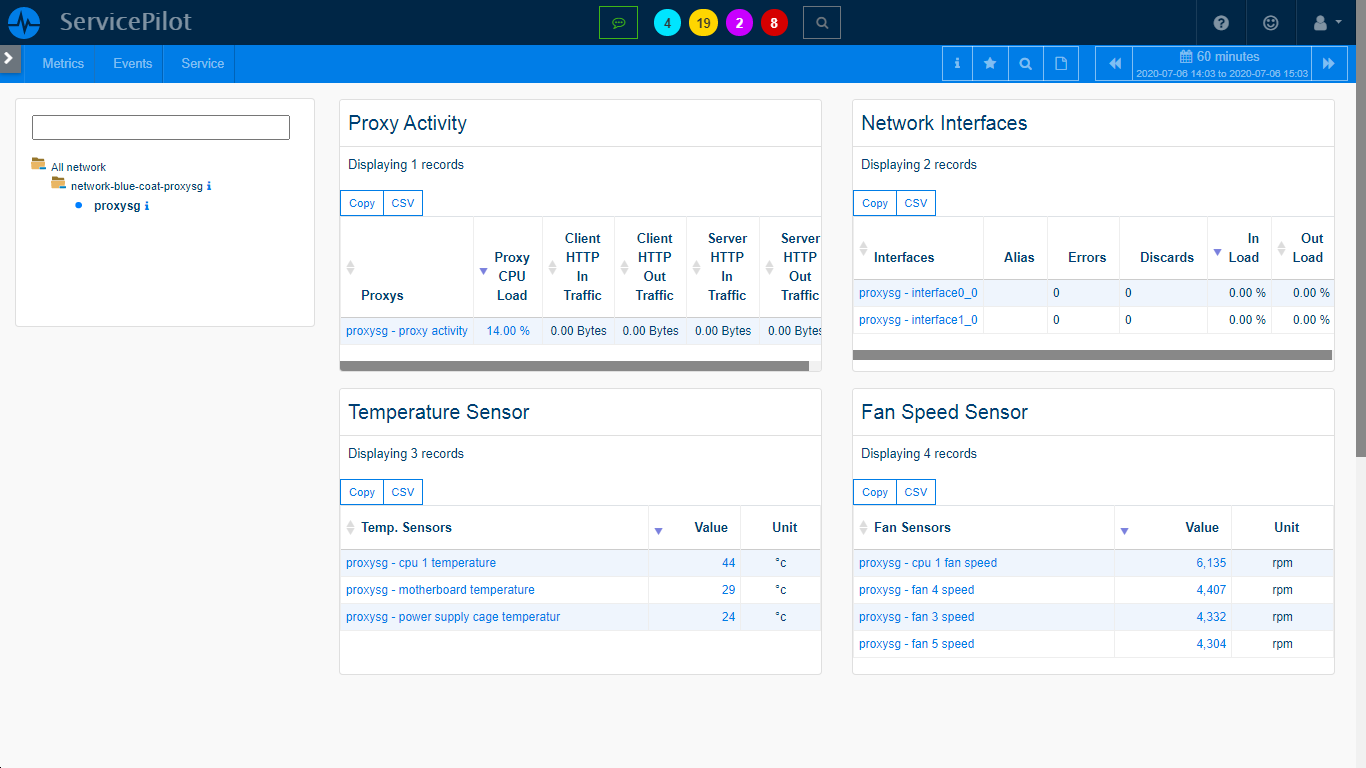1366x768 pixels.
Task: Copy the Fan Speed Sensor table
Action: (x=874, y=491)
